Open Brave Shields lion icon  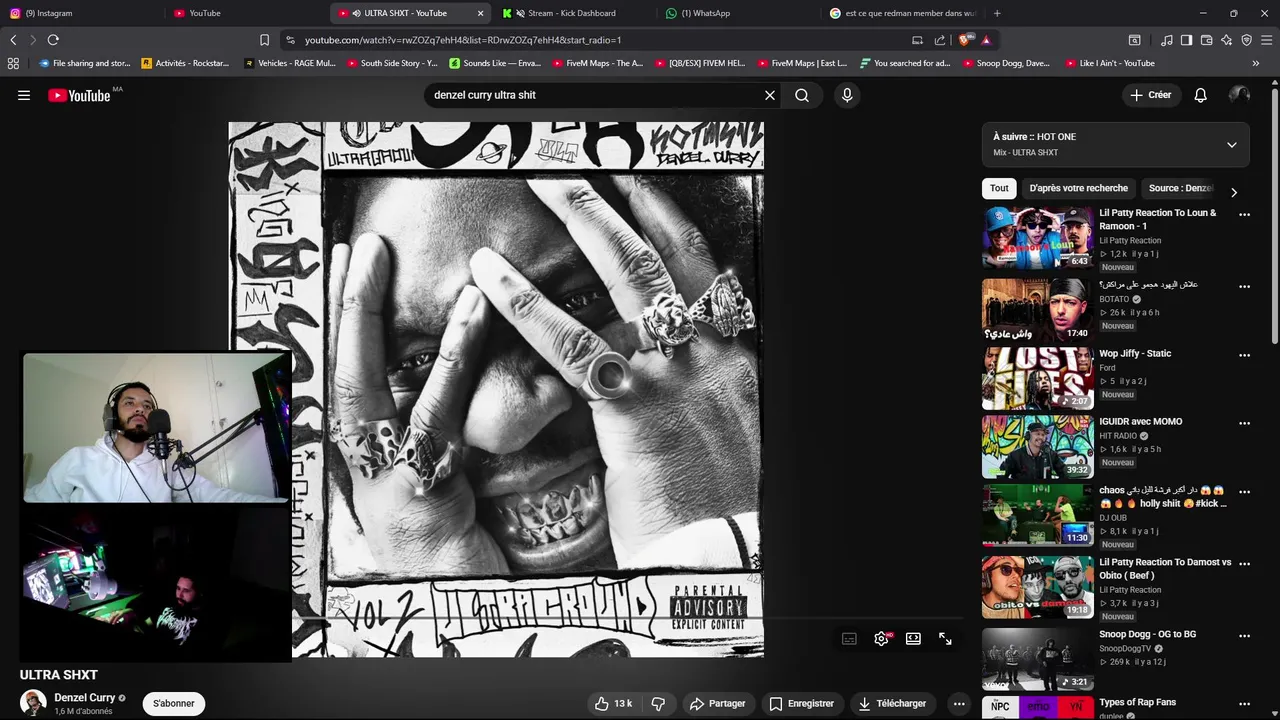(965, 40)
